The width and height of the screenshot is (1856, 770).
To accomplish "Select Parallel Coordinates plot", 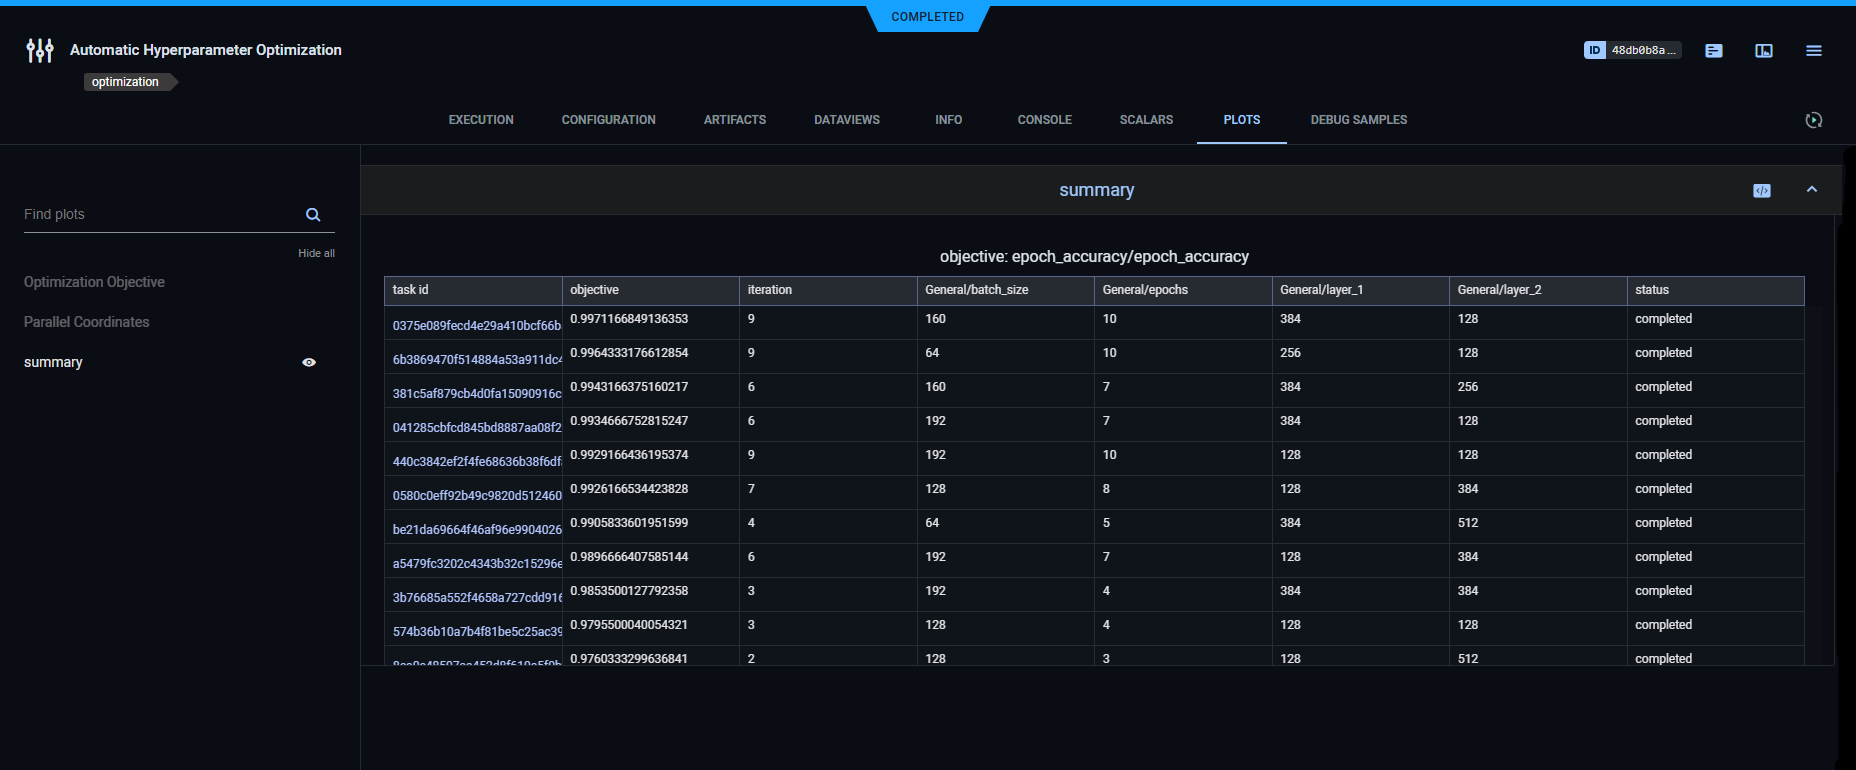I will pyautogui.click(x=87, y=322).
